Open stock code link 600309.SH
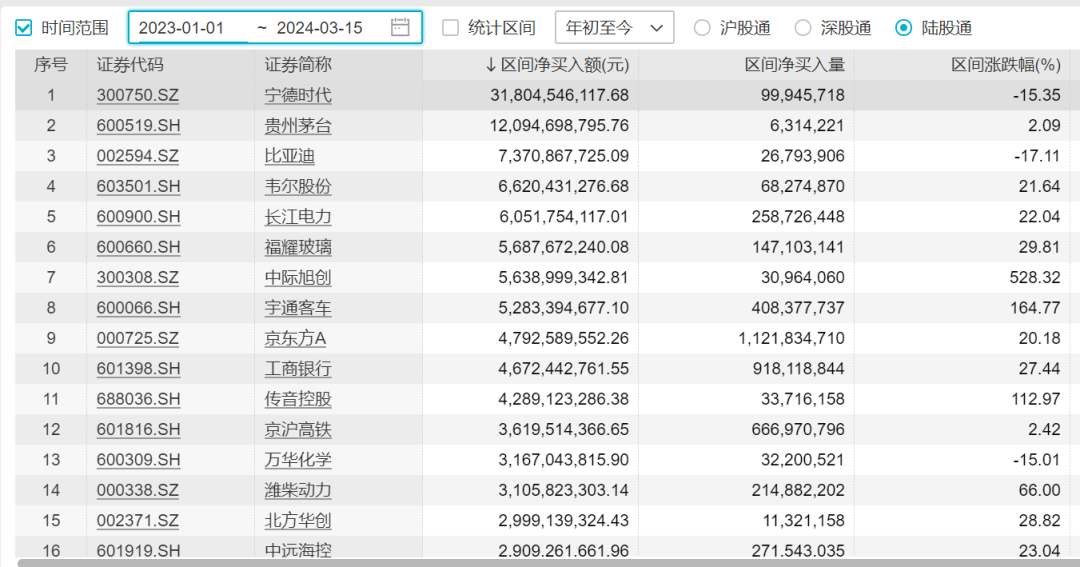The height and width of the screenshot is (567, 1080). click(x=138, y=460)
